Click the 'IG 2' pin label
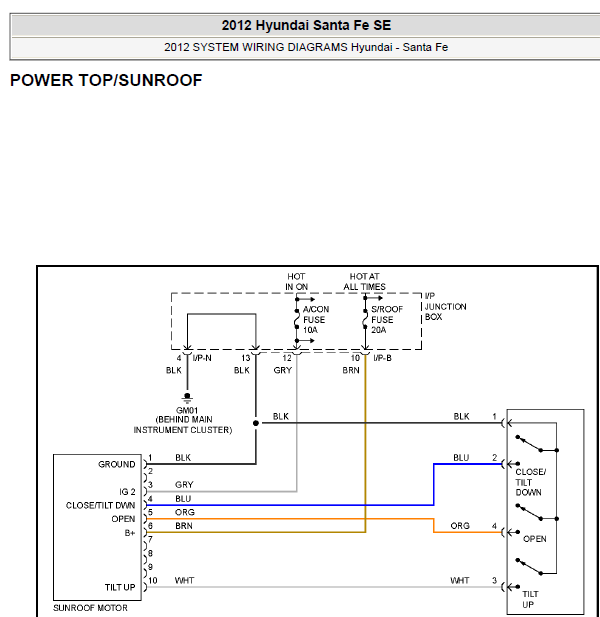Viewport: 600px width, 617px height. (127, 492)
